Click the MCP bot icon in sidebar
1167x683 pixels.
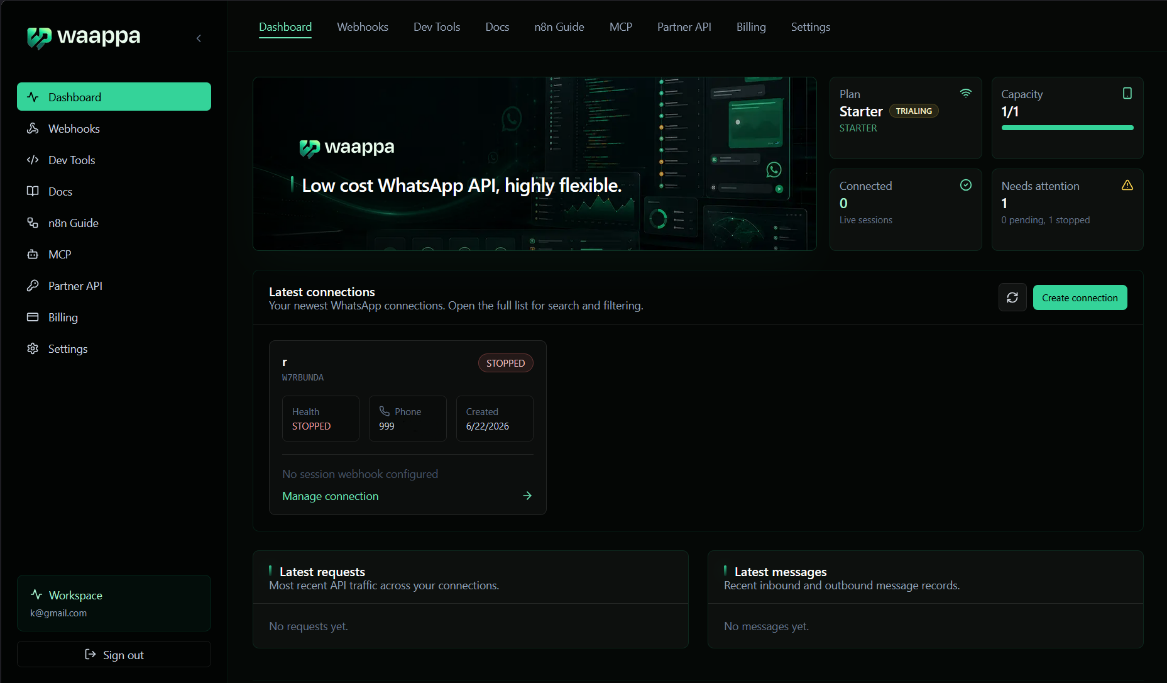33,254
